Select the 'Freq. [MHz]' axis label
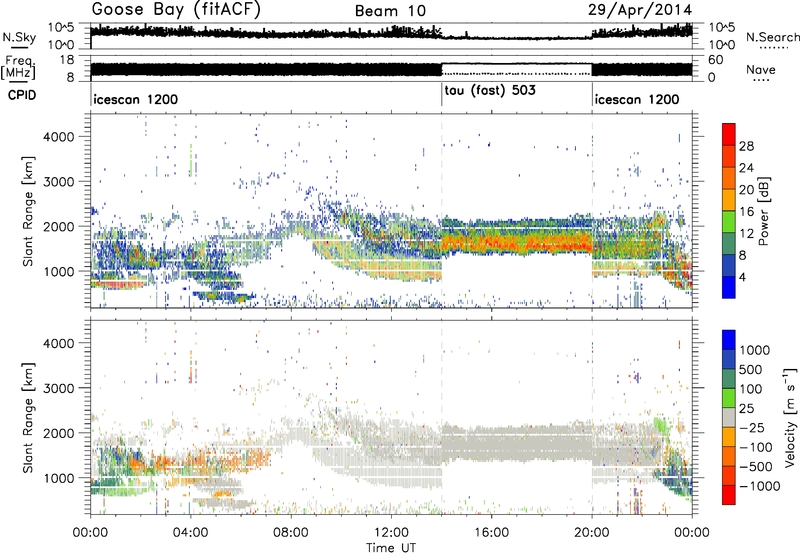This screenshot has width=800, height=554. coord(18,67)
